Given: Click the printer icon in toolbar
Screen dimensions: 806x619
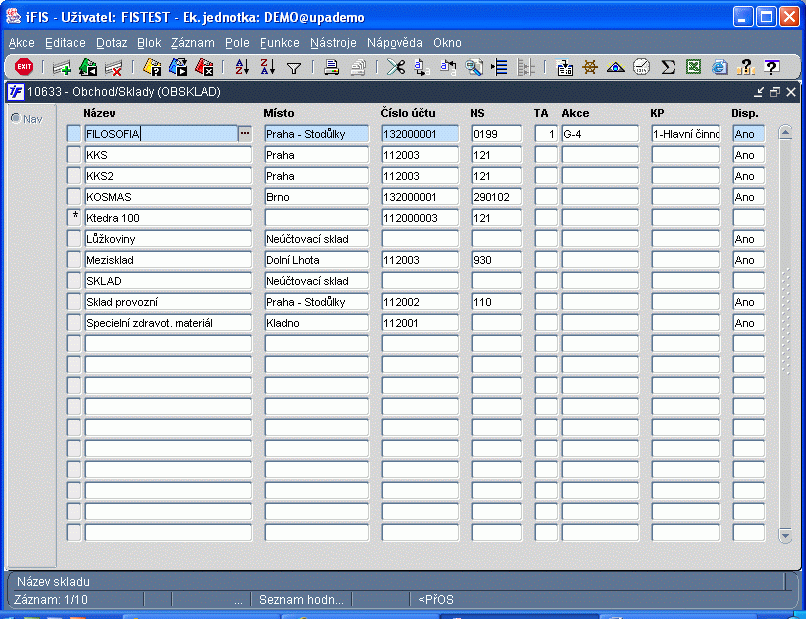Looking at the screenshot, I should pyautogui.click(x=332, y=67).
